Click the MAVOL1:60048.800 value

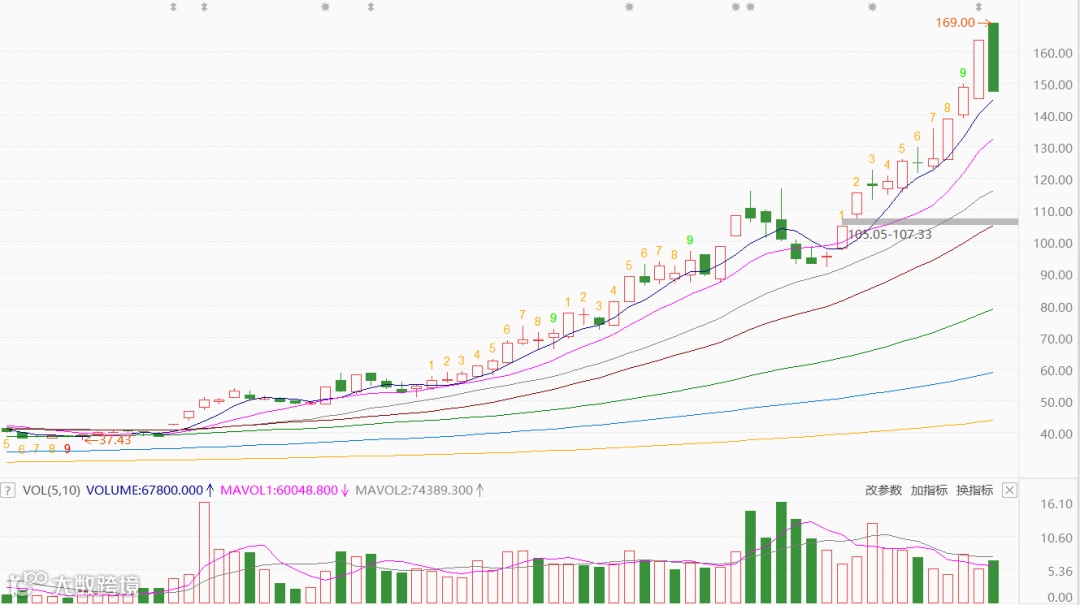click(x=279, y=490)
